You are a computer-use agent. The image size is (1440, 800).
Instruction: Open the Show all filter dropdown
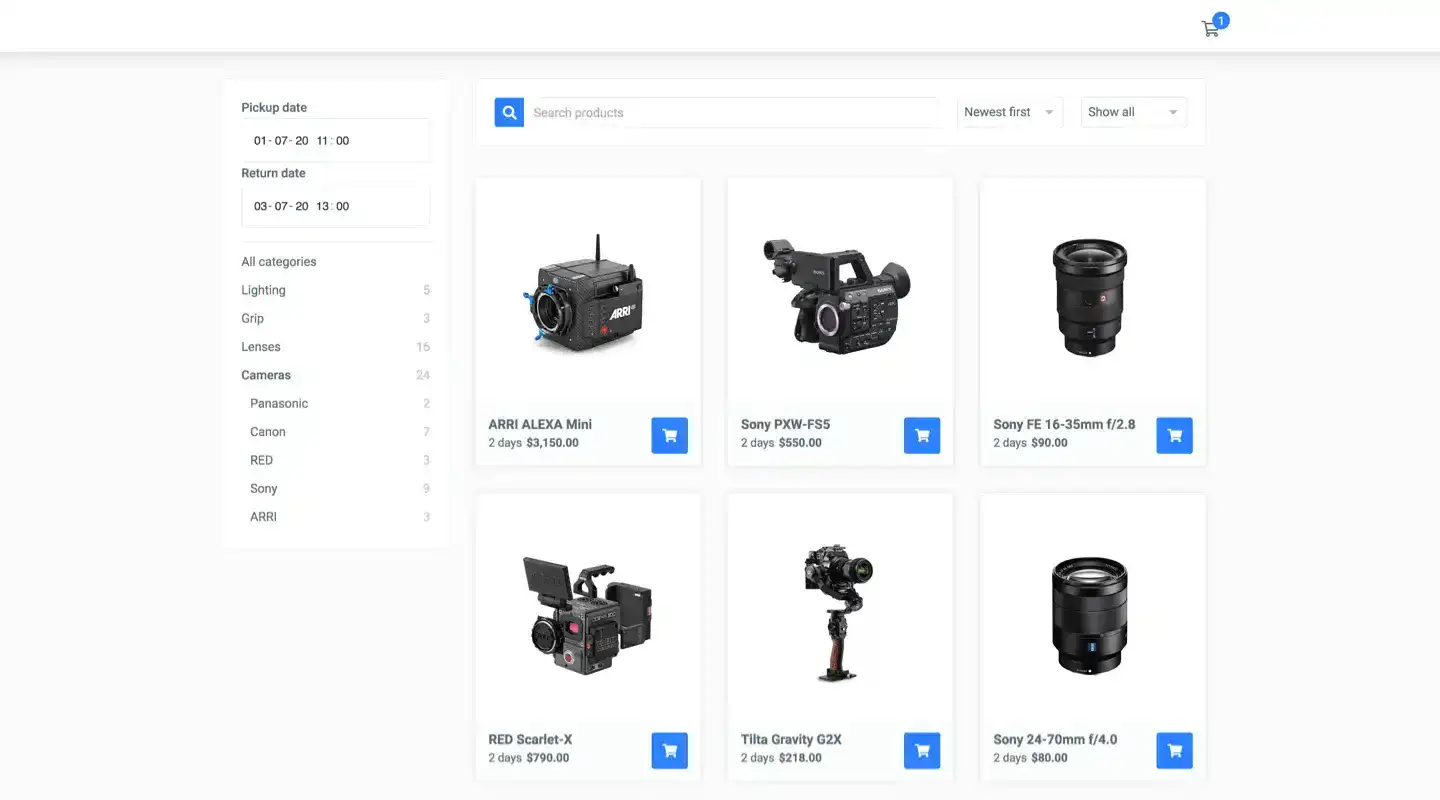coord(1133,112)
